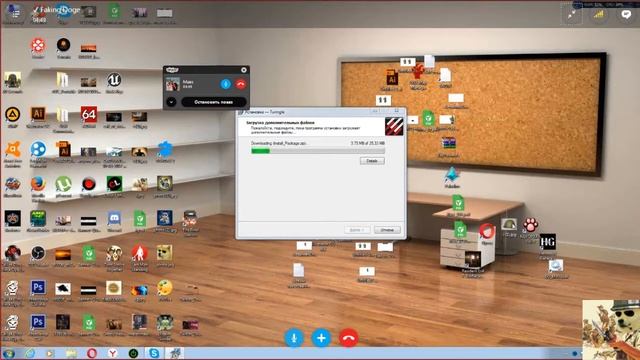Open Windows Media Player from taskbar
This screenshot has width=640, height=360.
[50, 353]
